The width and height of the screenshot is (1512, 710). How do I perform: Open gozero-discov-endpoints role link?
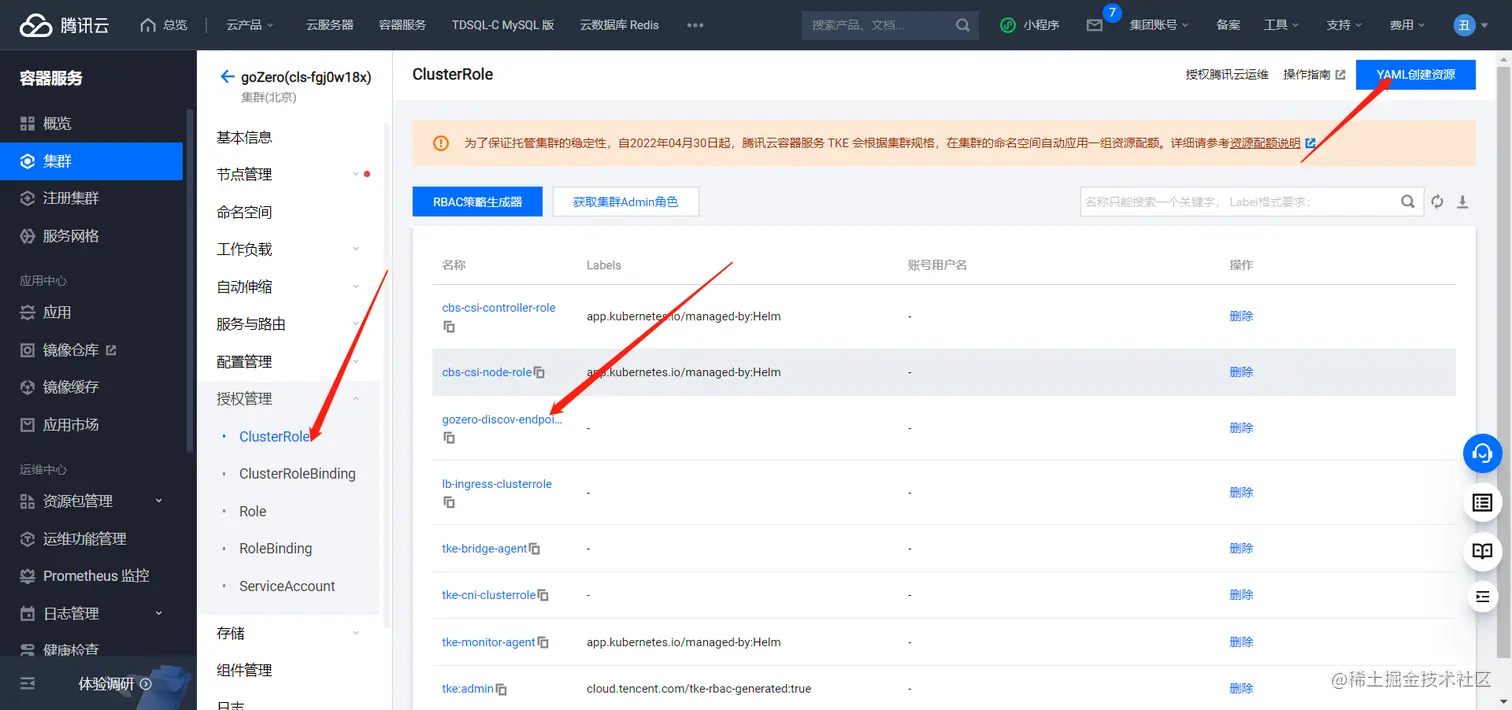click(502, 420)
